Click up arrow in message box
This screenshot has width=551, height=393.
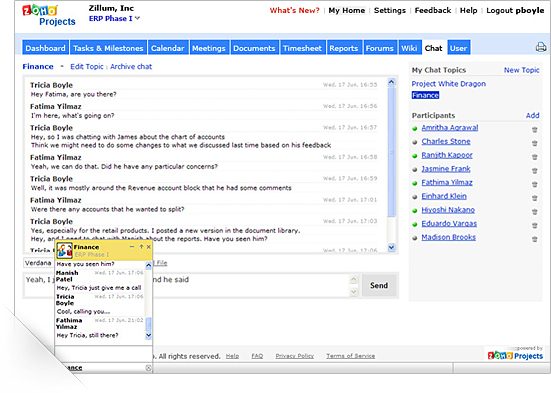[354, 280]
